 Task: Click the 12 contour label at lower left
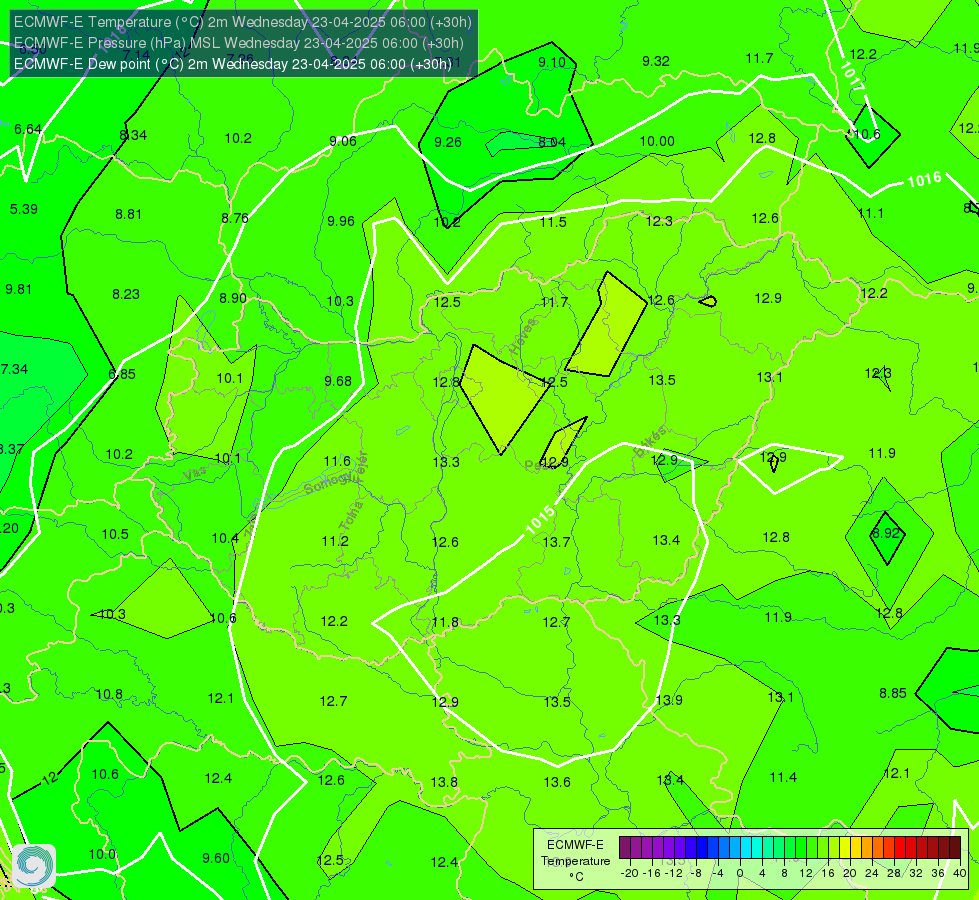(x=50, y=779)
